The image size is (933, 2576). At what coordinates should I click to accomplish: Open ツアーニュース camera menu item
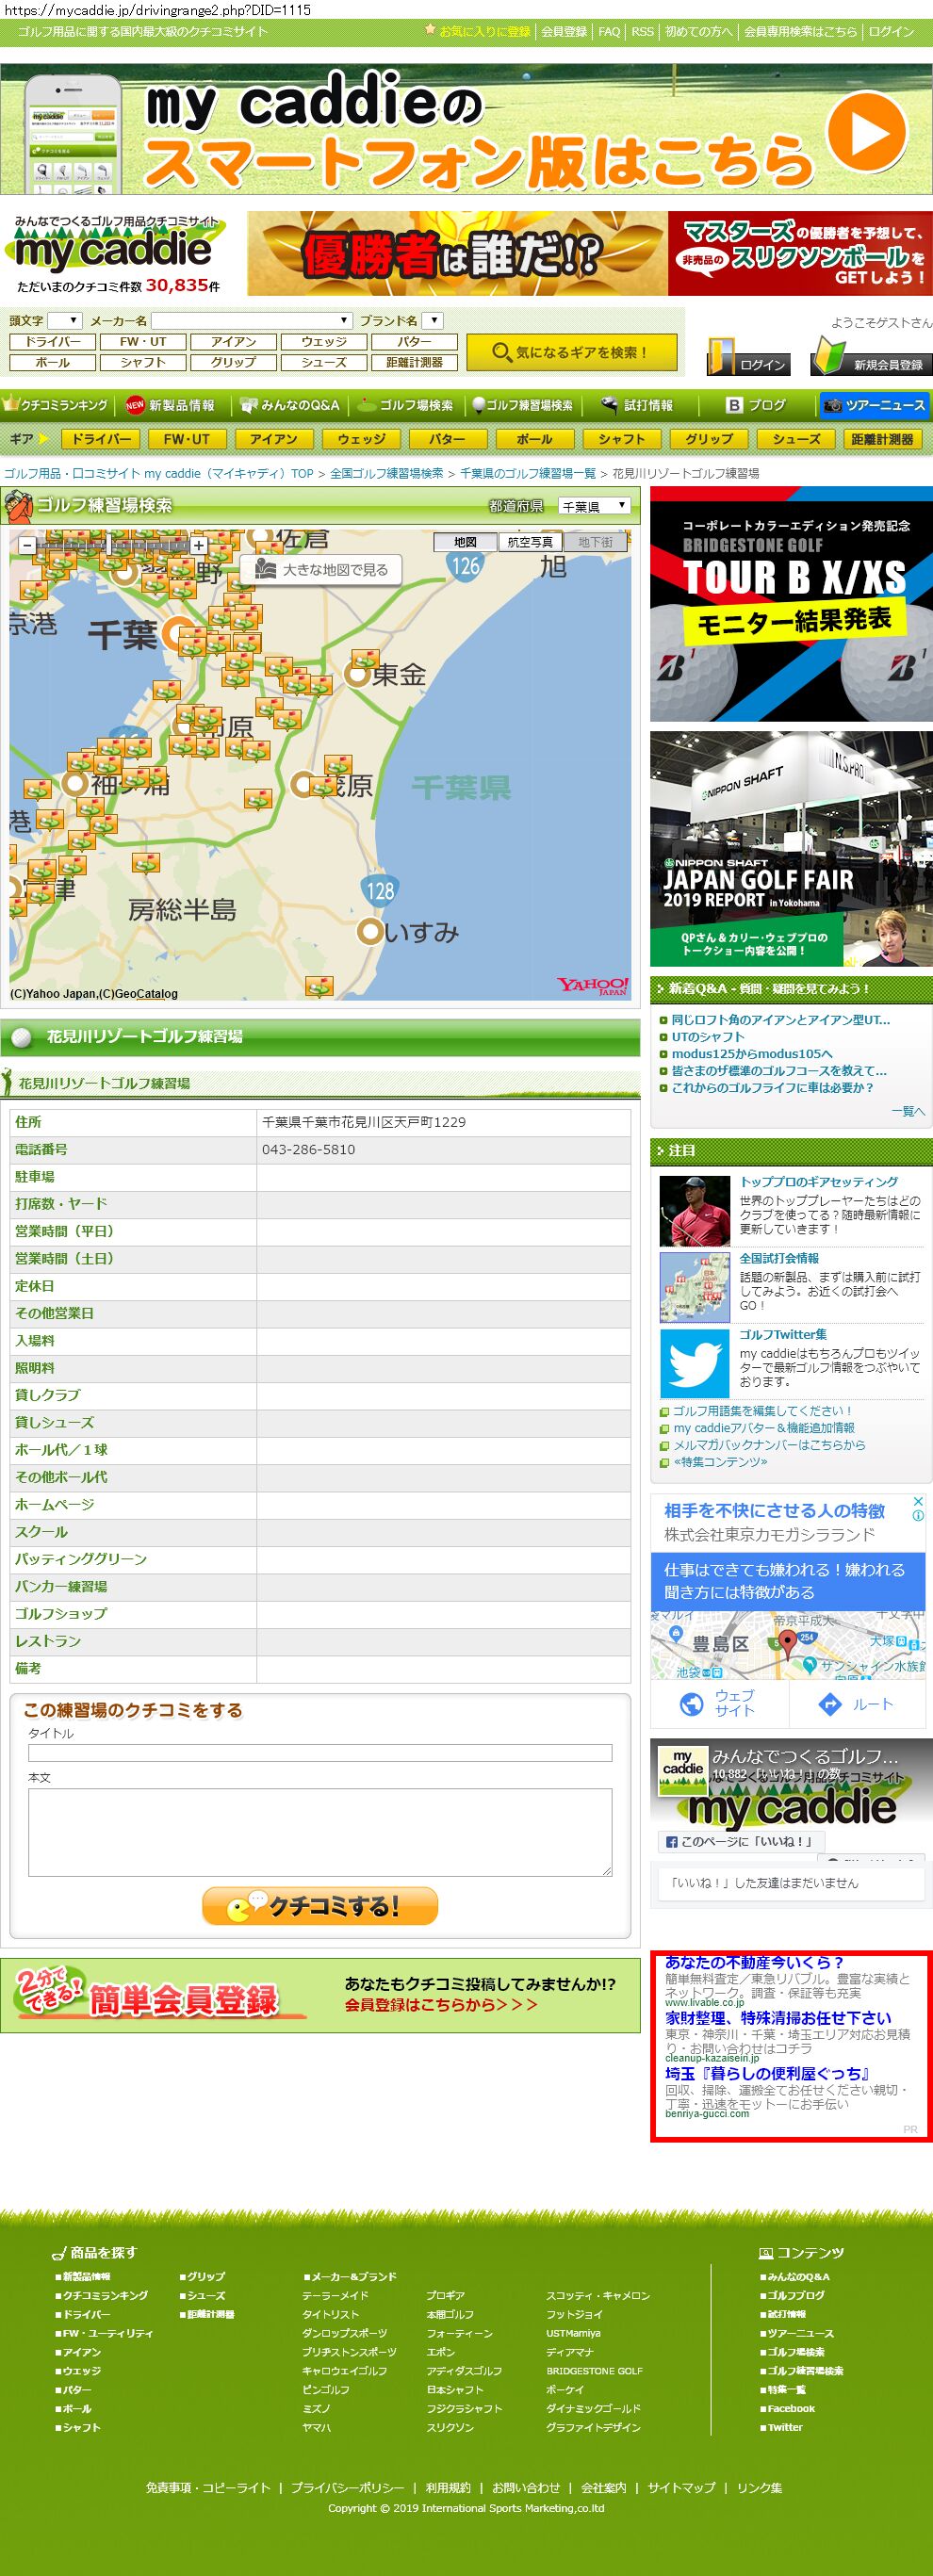point(874,405)
